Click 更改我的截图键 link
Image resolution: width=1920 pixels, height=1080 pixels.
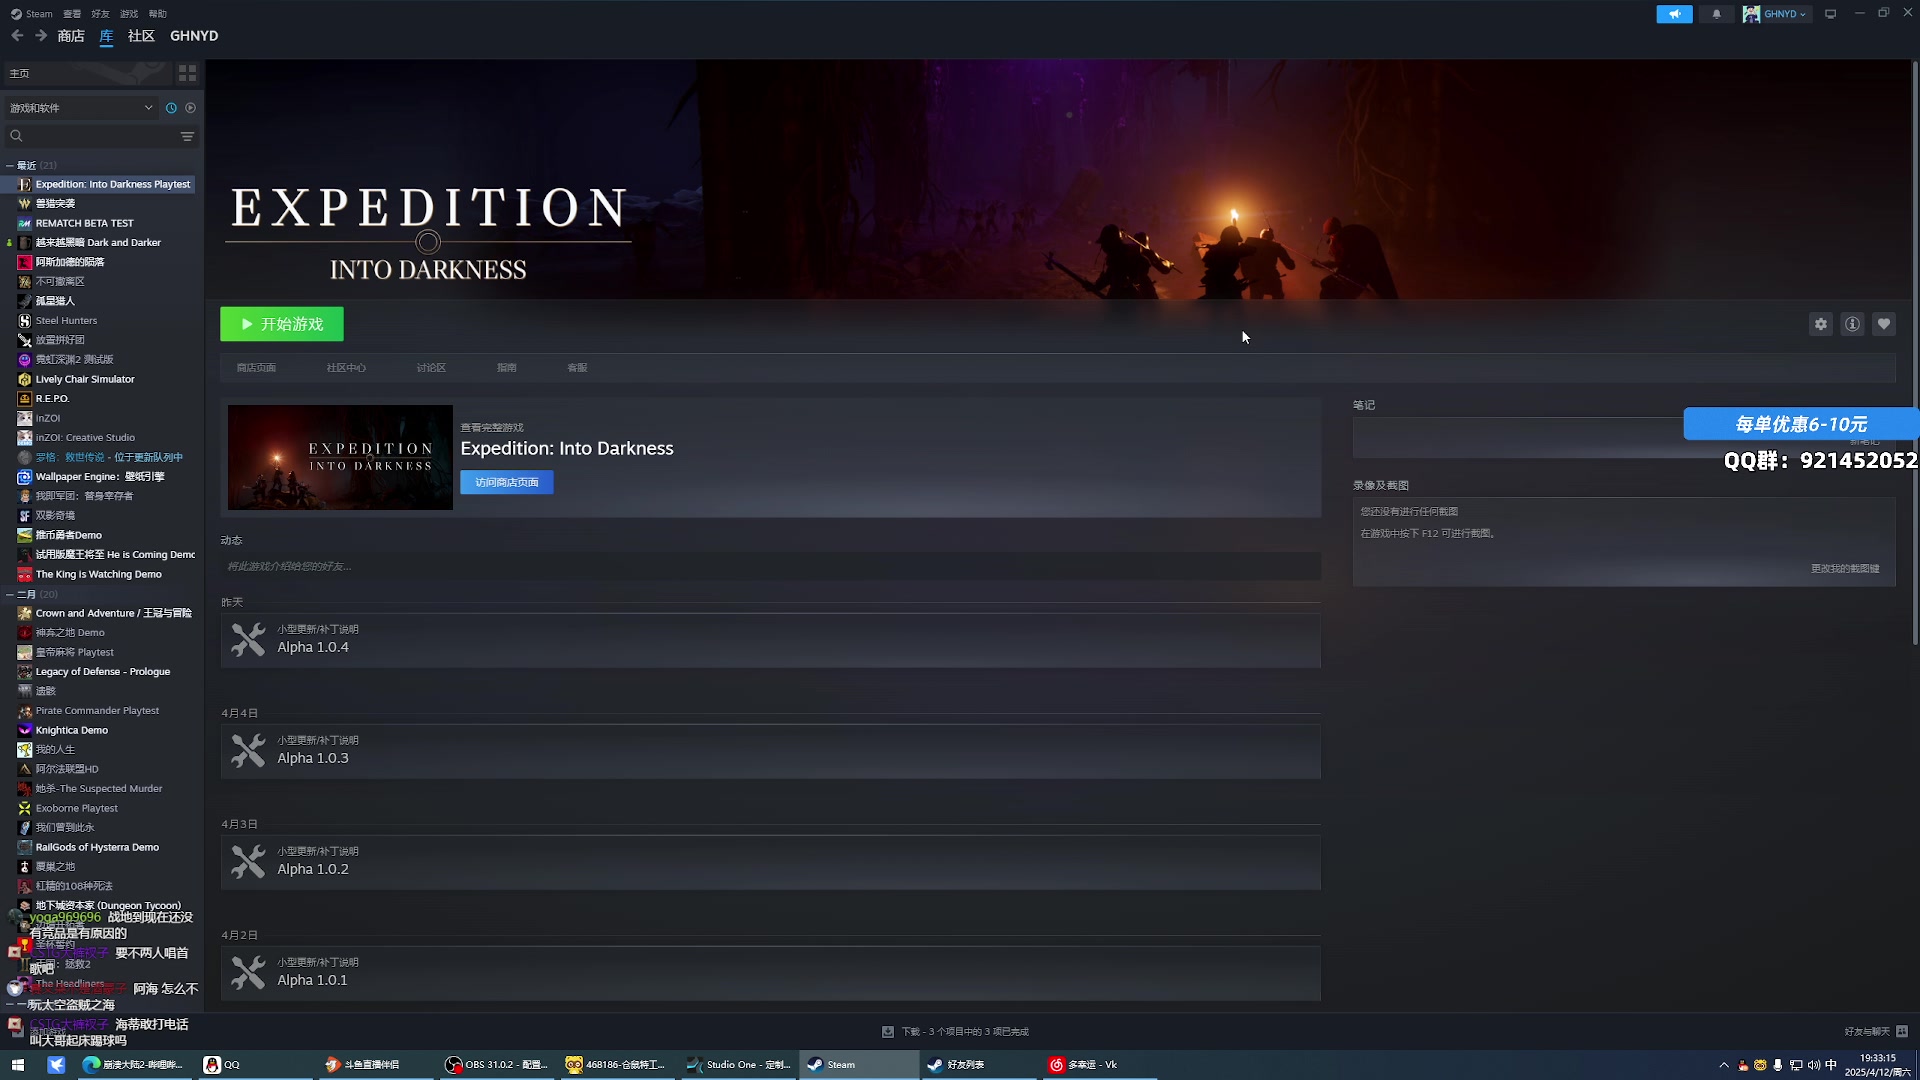[1845, 569]
